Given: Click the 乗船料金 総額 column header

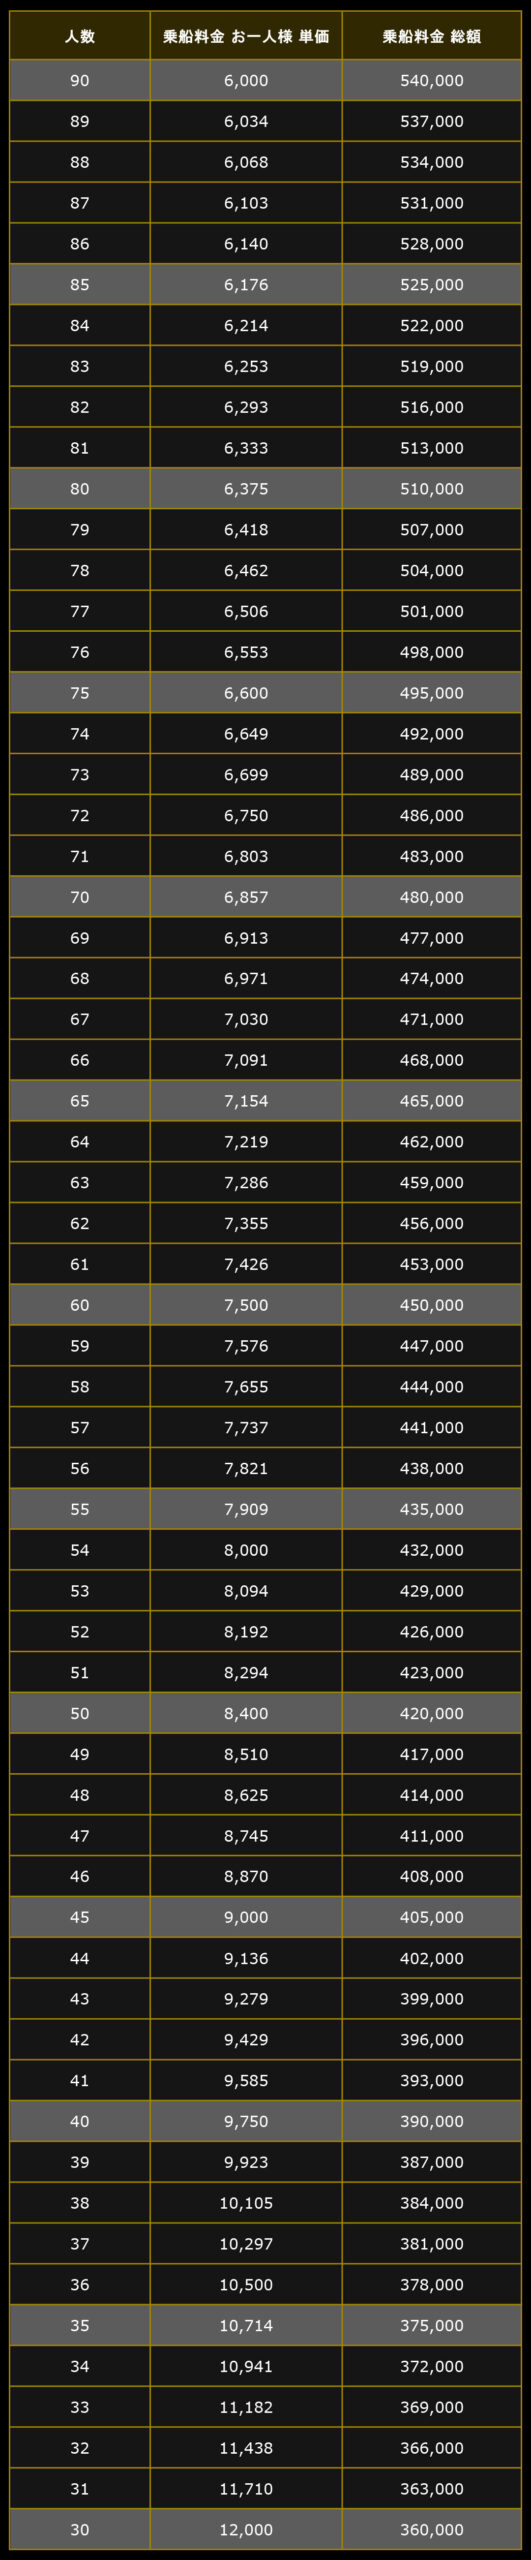Looking at the screenshot, I should 432,36.
